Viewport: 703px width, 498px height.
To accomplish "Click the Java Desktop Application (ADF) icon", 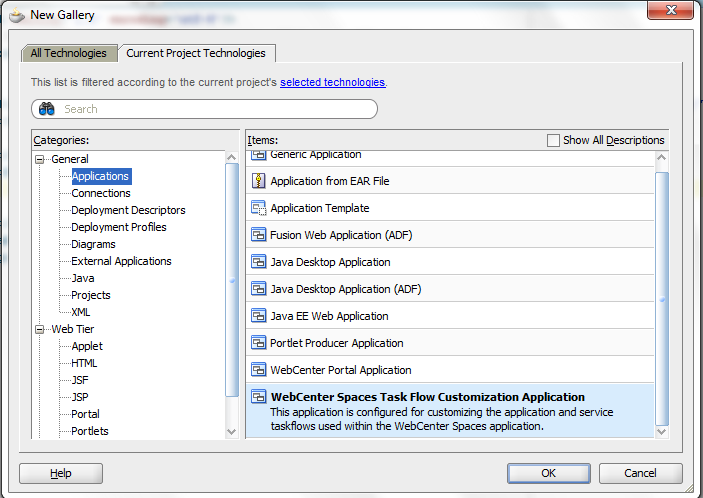I will (x=258, y=289).
